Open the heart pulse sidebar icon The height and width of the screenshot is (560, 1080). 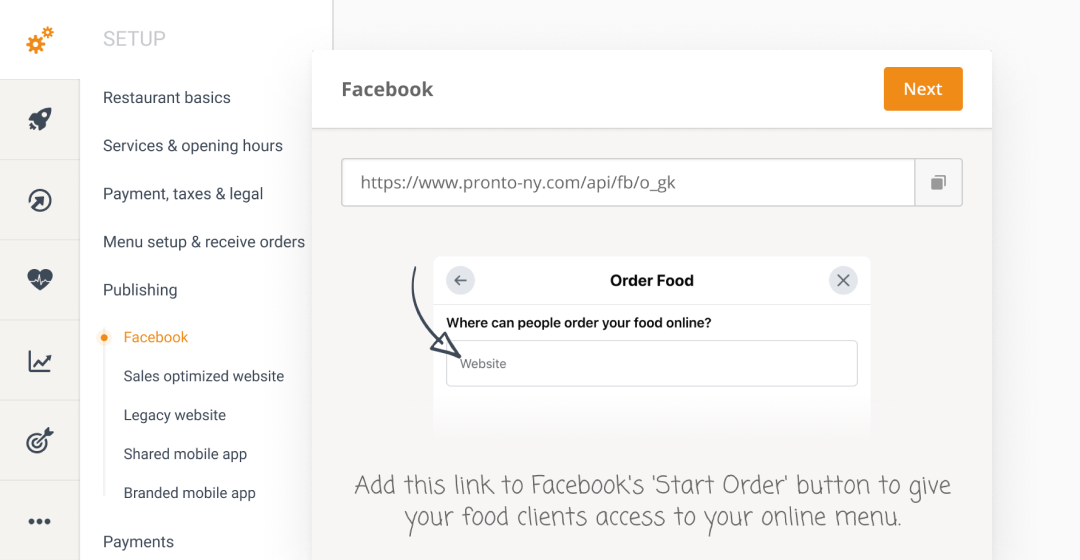pyautogui.click(x=40, y=280)
